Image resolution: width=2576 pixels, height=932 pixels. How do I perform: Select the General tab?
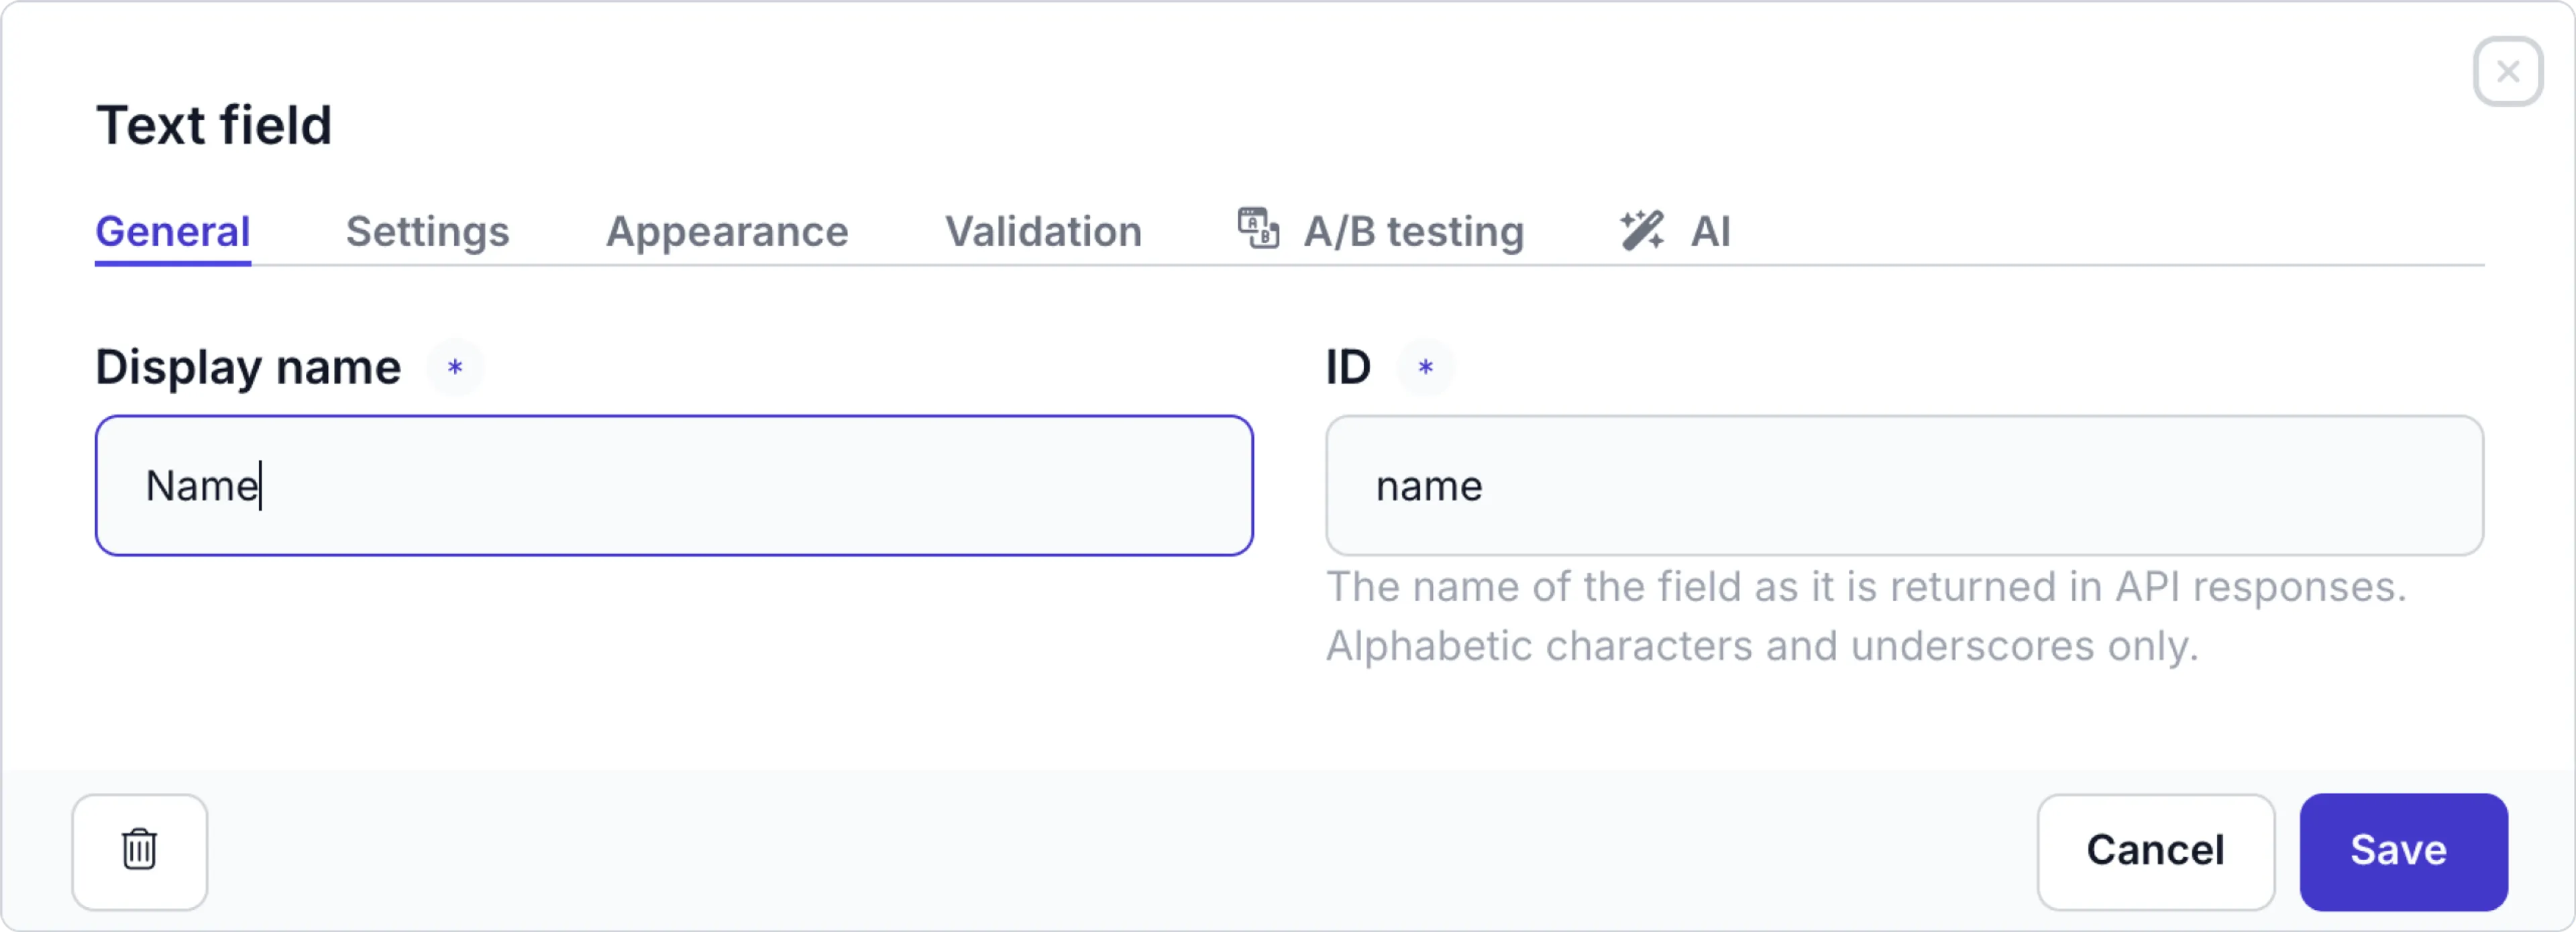[x=172, y=231]
